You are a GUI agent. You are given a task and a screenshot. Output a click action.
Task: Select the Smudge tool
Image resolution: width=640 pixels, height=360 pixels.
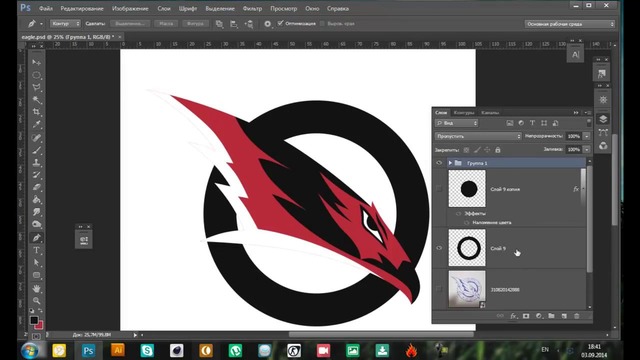tap(36, 212)
